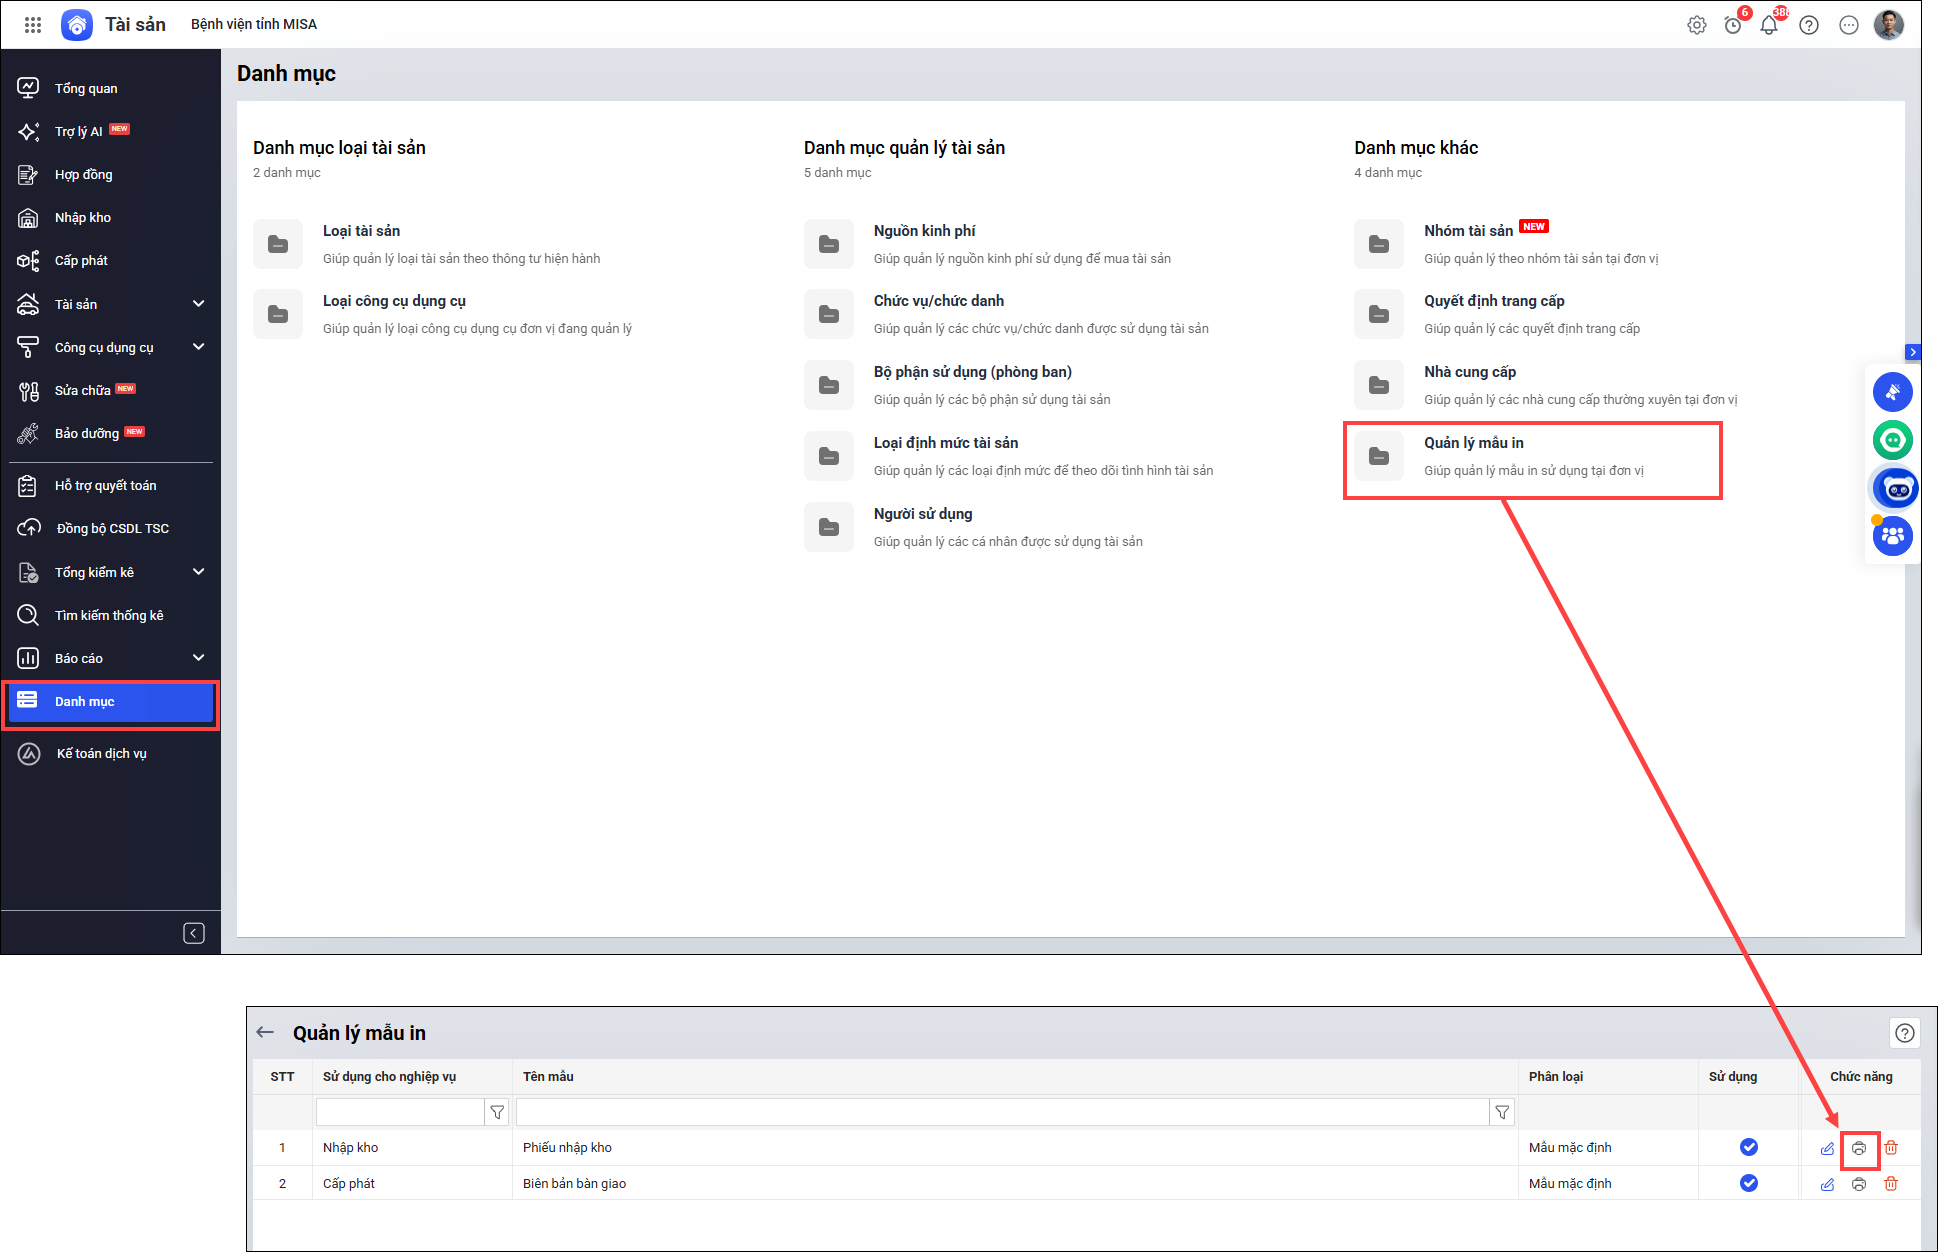Toggle Sử dụng checkmark for Phiếu nhập kho
The height and width of the screenshot is (1252, 1938).
tap(1748, 1147)
